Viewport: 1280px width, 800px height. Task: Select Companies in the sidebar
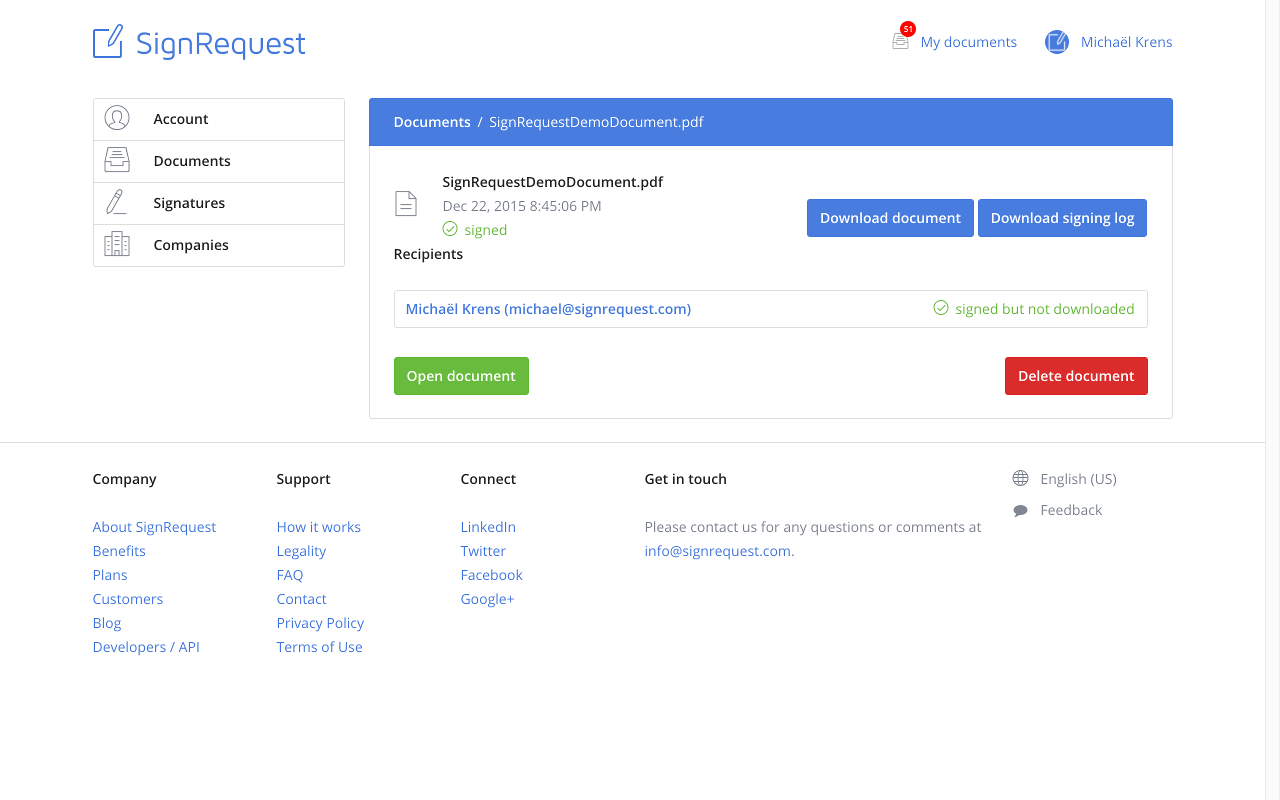point(219,245)
